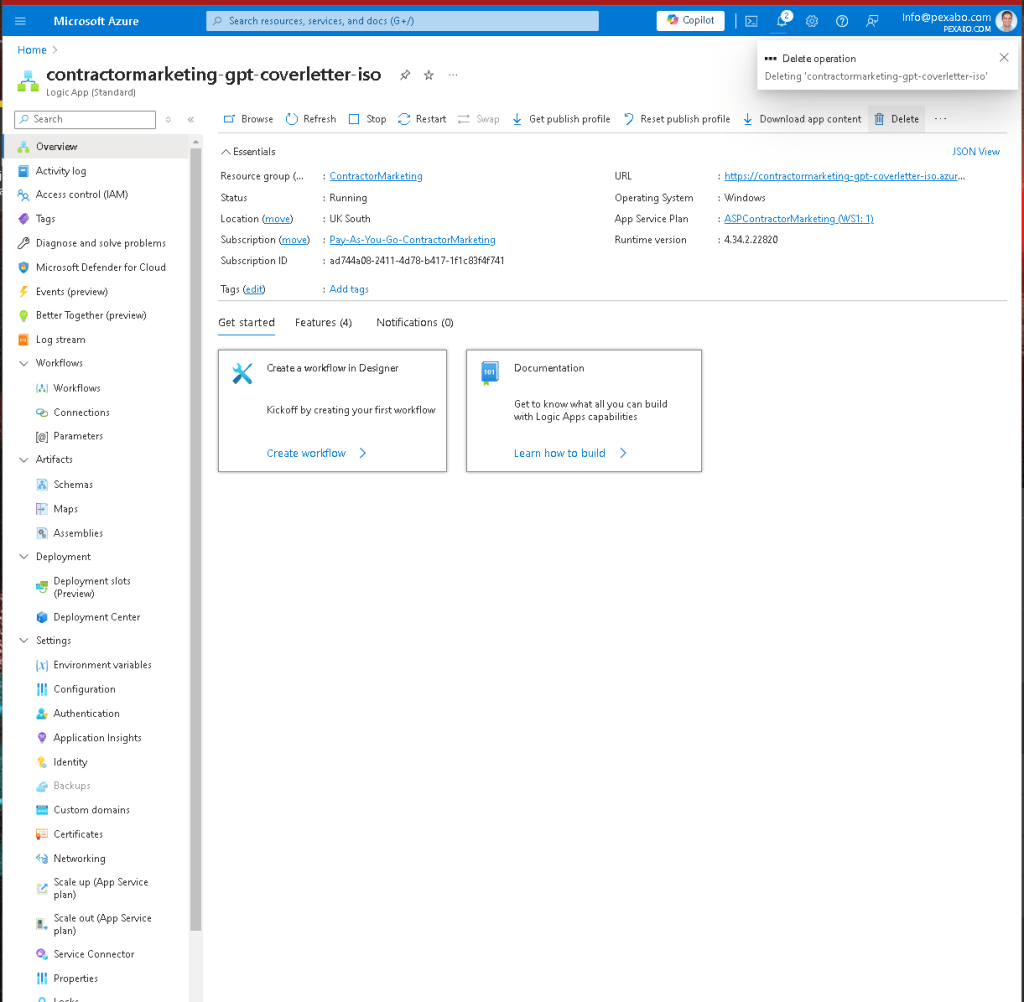
Task: Open the notifications bell
Action: pos(782,20)
